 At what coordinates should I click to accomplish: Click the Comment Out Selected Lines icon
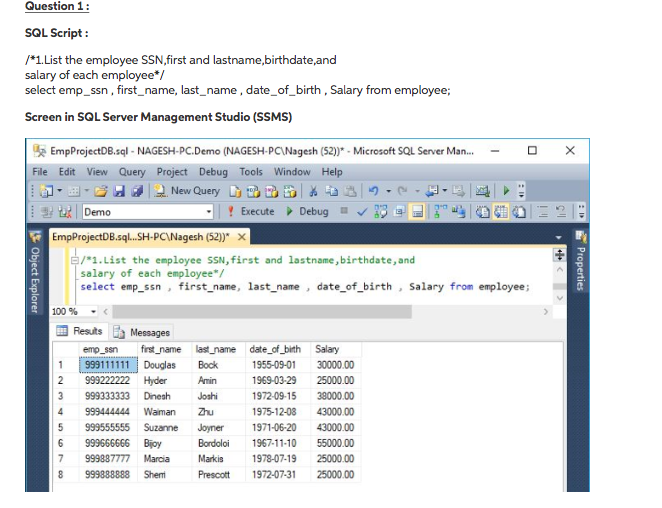click(x=543, y=212)
